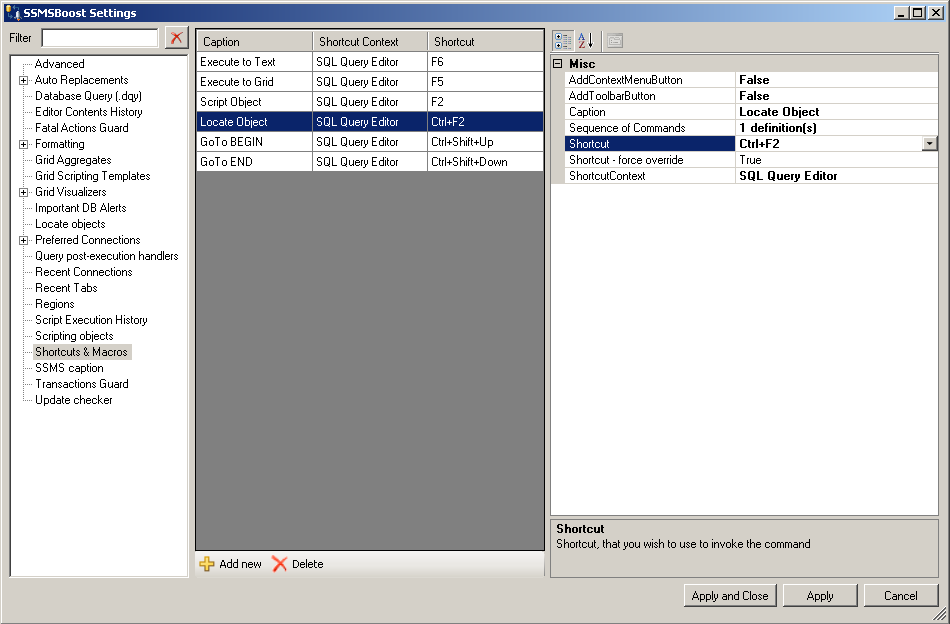Expand the Preferred Connections node
This screenshot has height=624, width=950.
tap(23, 240)
